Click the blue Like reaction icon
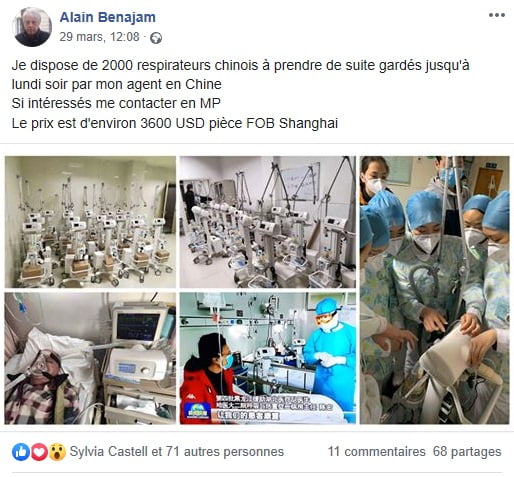Screen dimensions: 514x477 coord(21,452)
